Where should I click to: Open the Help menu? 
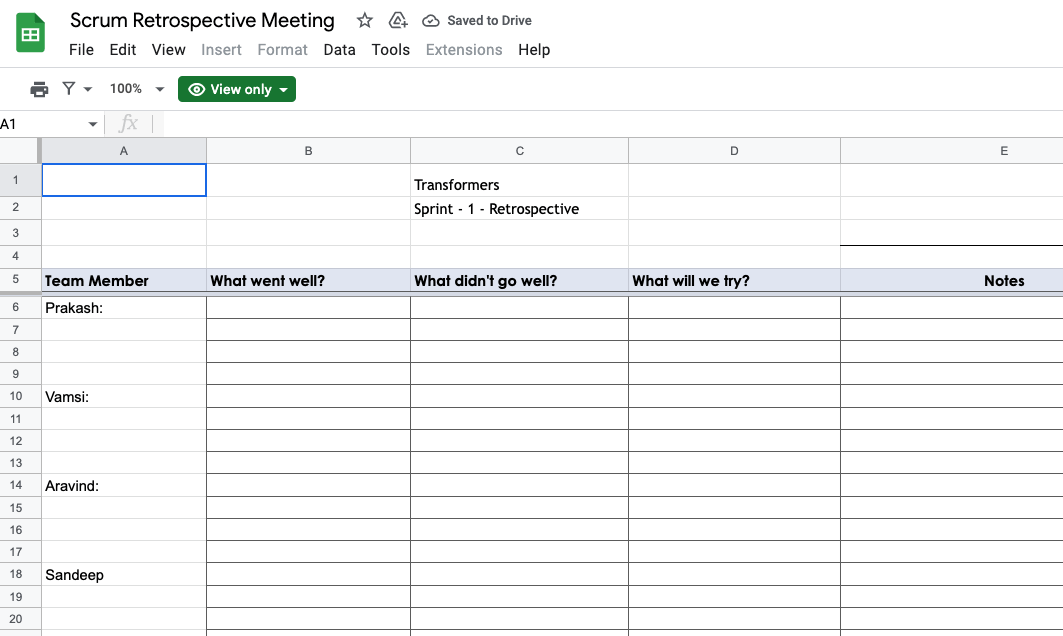coord(534,50)
